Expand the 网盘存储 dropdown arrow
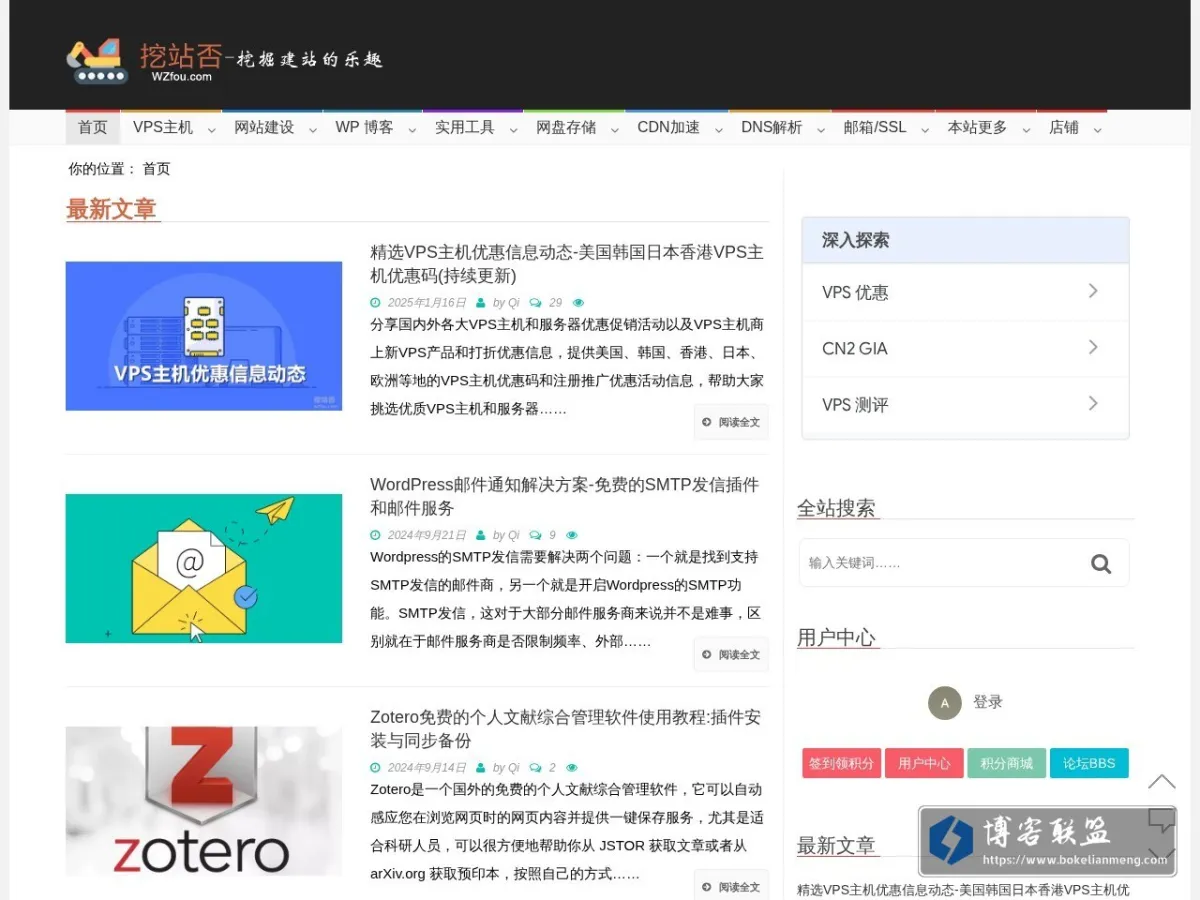 coord(615,130)
